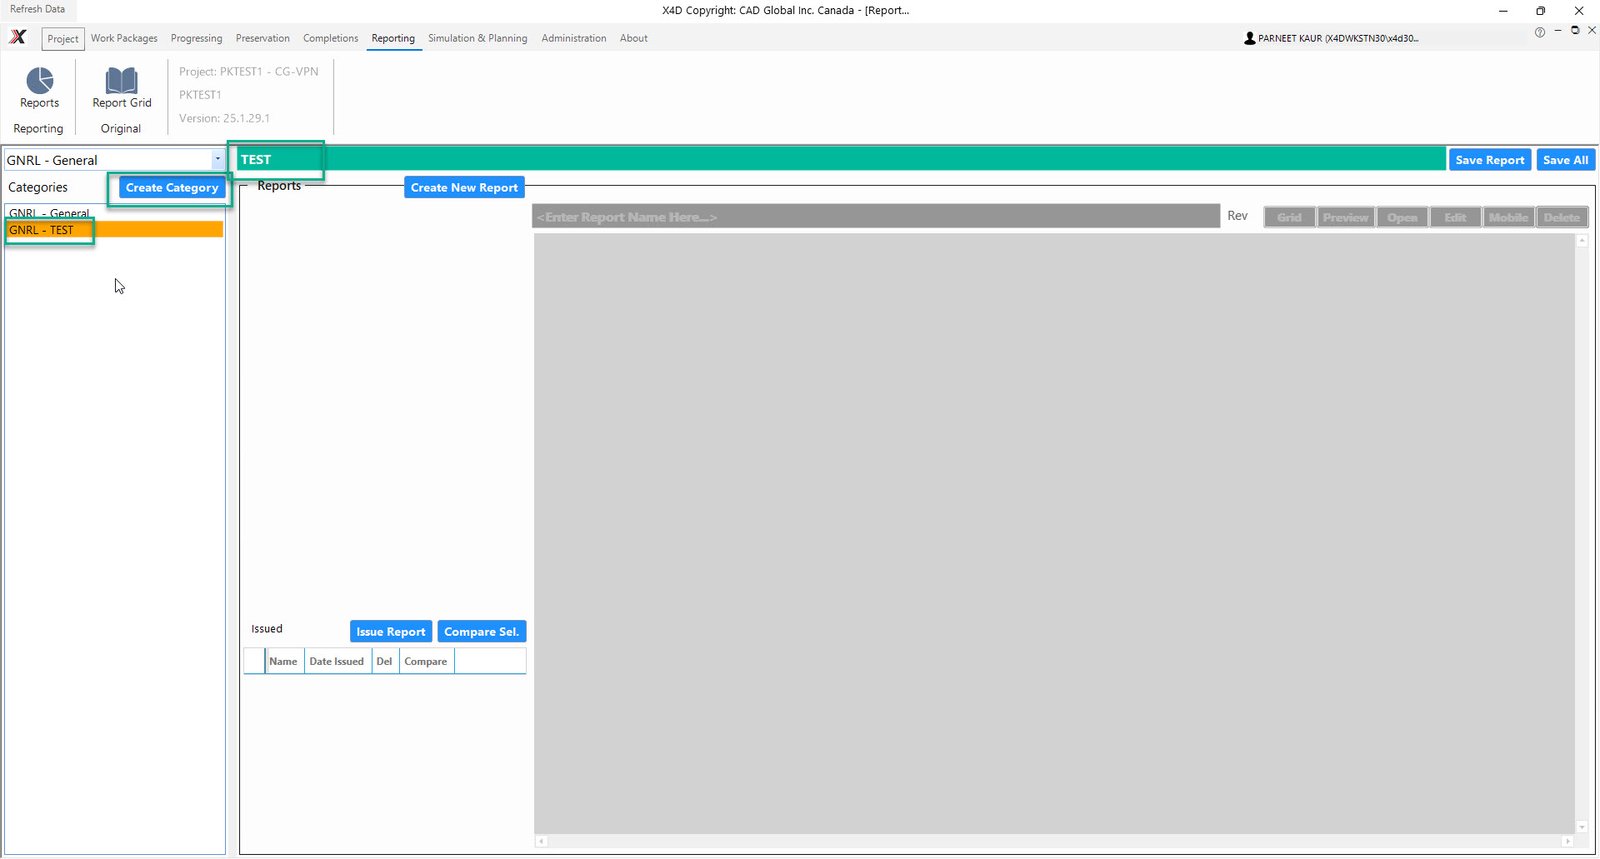This screenshot has height=859, width=1600.
Task: Click the report name input field
Action: 875,217
